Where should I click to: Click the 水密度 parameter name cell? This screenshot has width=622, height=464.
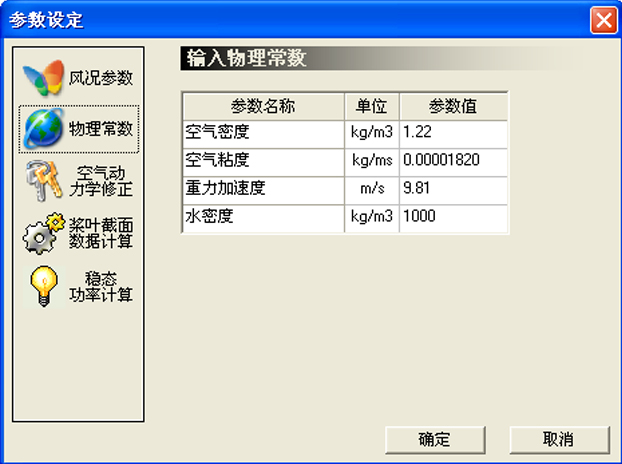pos(263,216)
